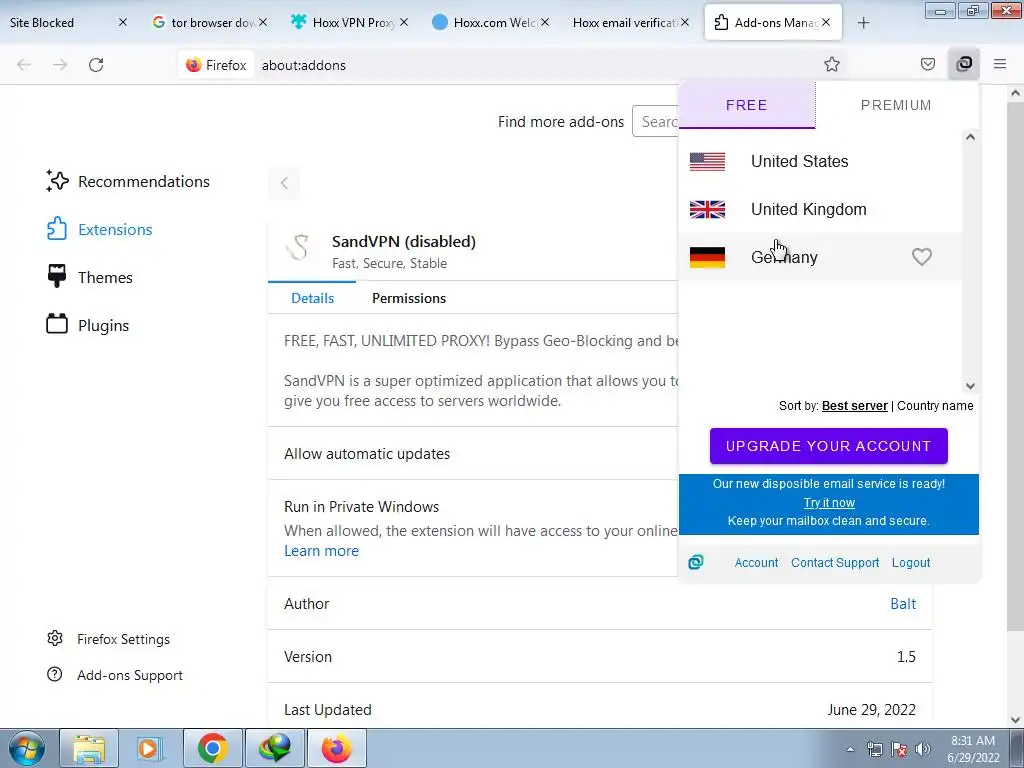
Task: Open Windows Media Player taskbar icon
Action: point(149,748)
